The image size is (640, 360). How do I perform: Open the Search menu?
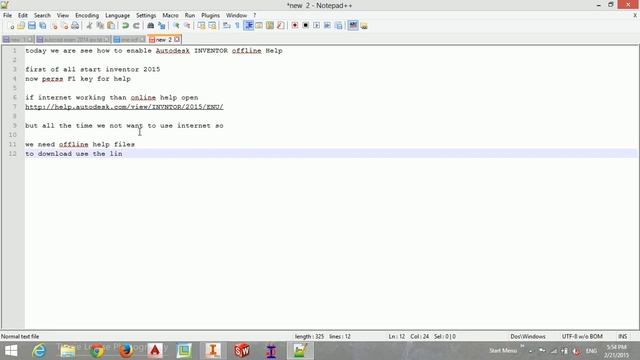(42, 16)
